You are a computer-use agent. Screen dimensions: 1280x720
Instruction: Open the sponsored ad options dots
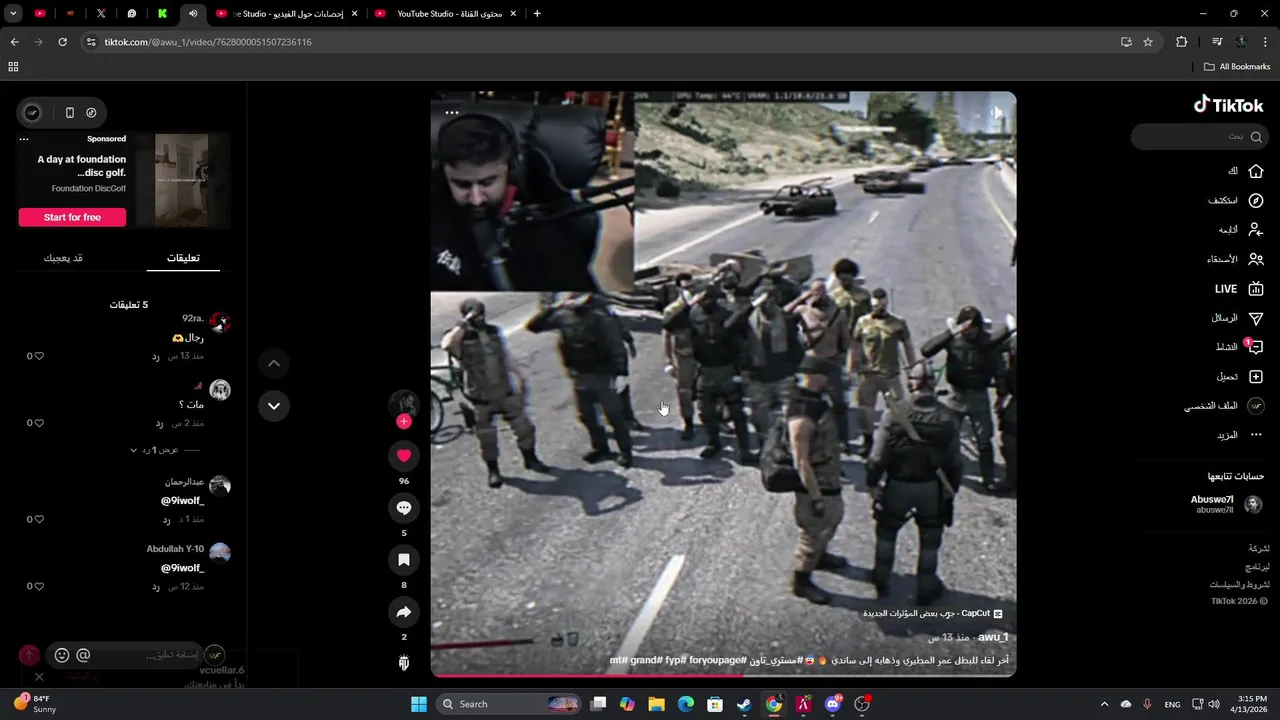24,139
